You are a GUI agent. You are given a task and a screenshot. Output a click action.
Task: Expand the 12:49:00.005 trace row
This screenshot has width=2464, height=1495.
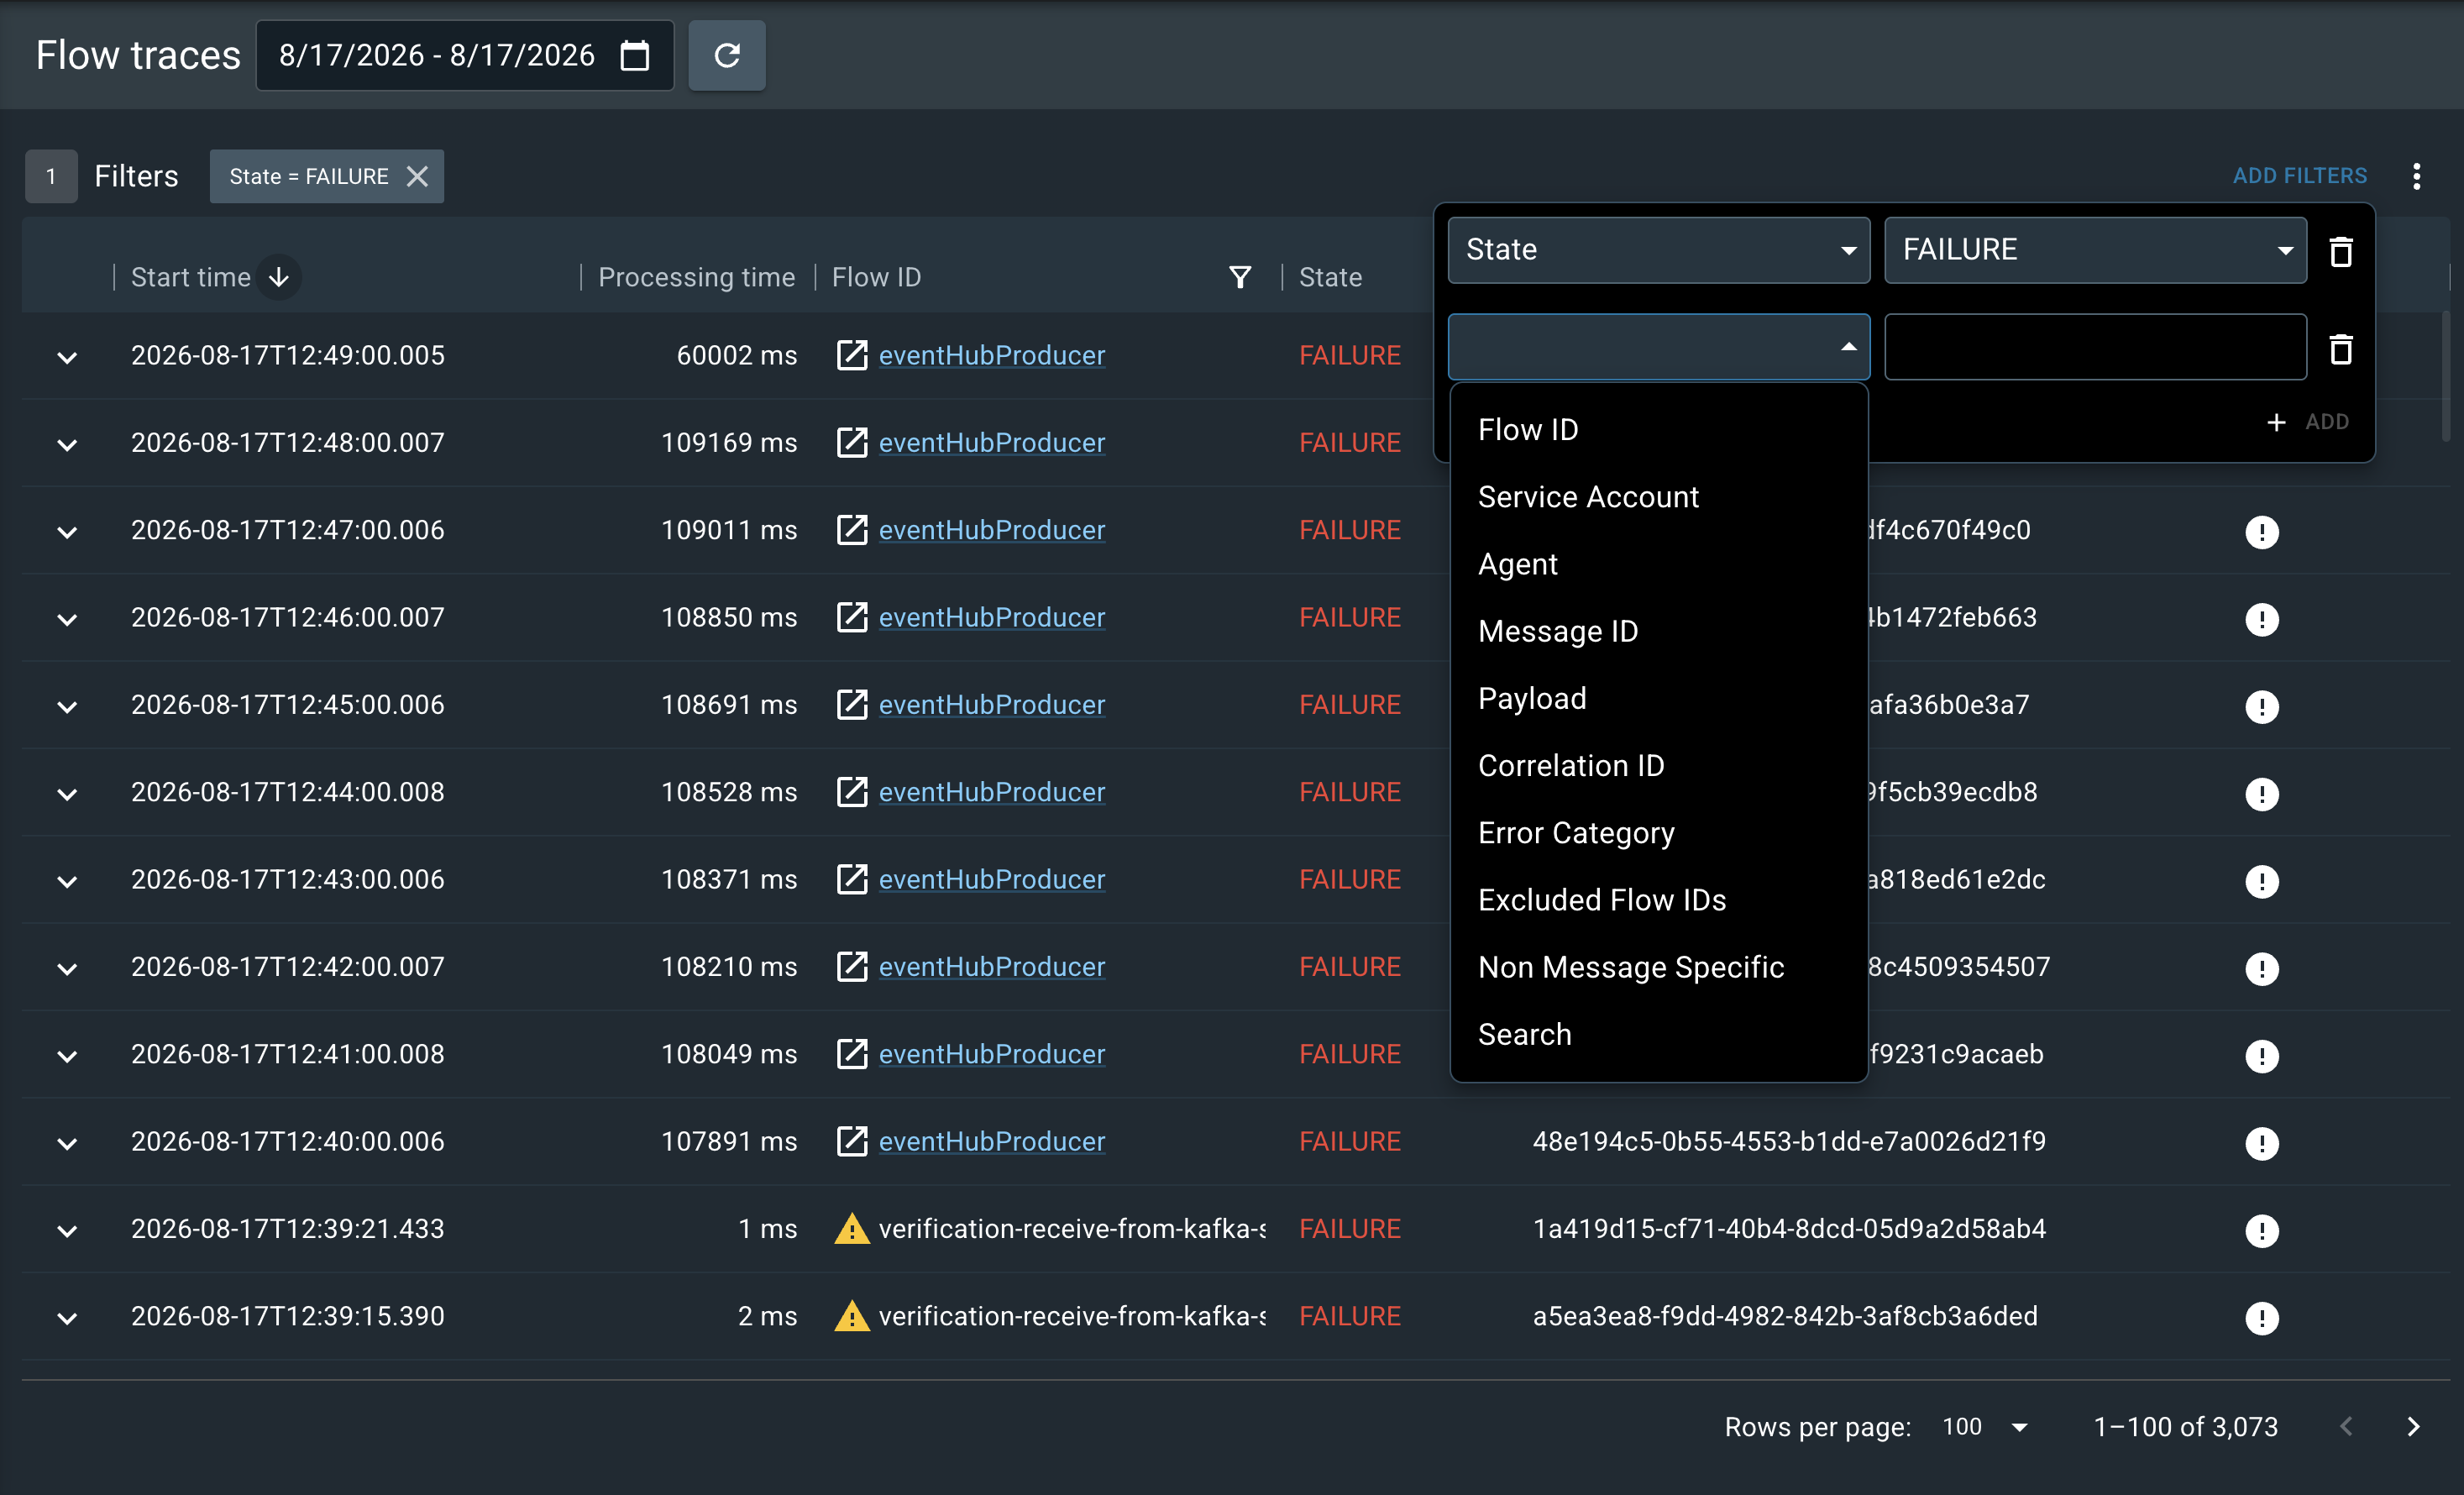pos(67,357)
